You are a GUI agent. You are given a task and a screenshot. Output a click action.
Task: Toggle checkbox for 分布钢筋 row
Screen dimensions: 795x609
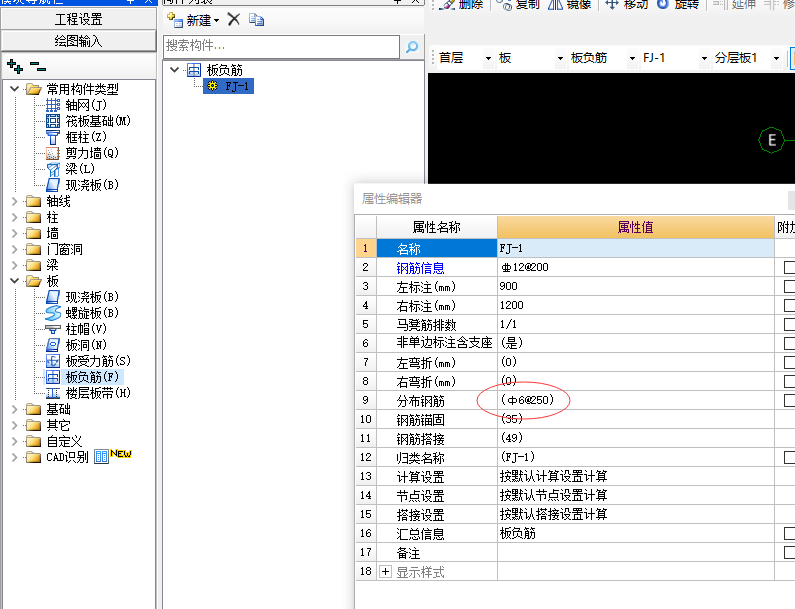(x=789, y=401)
